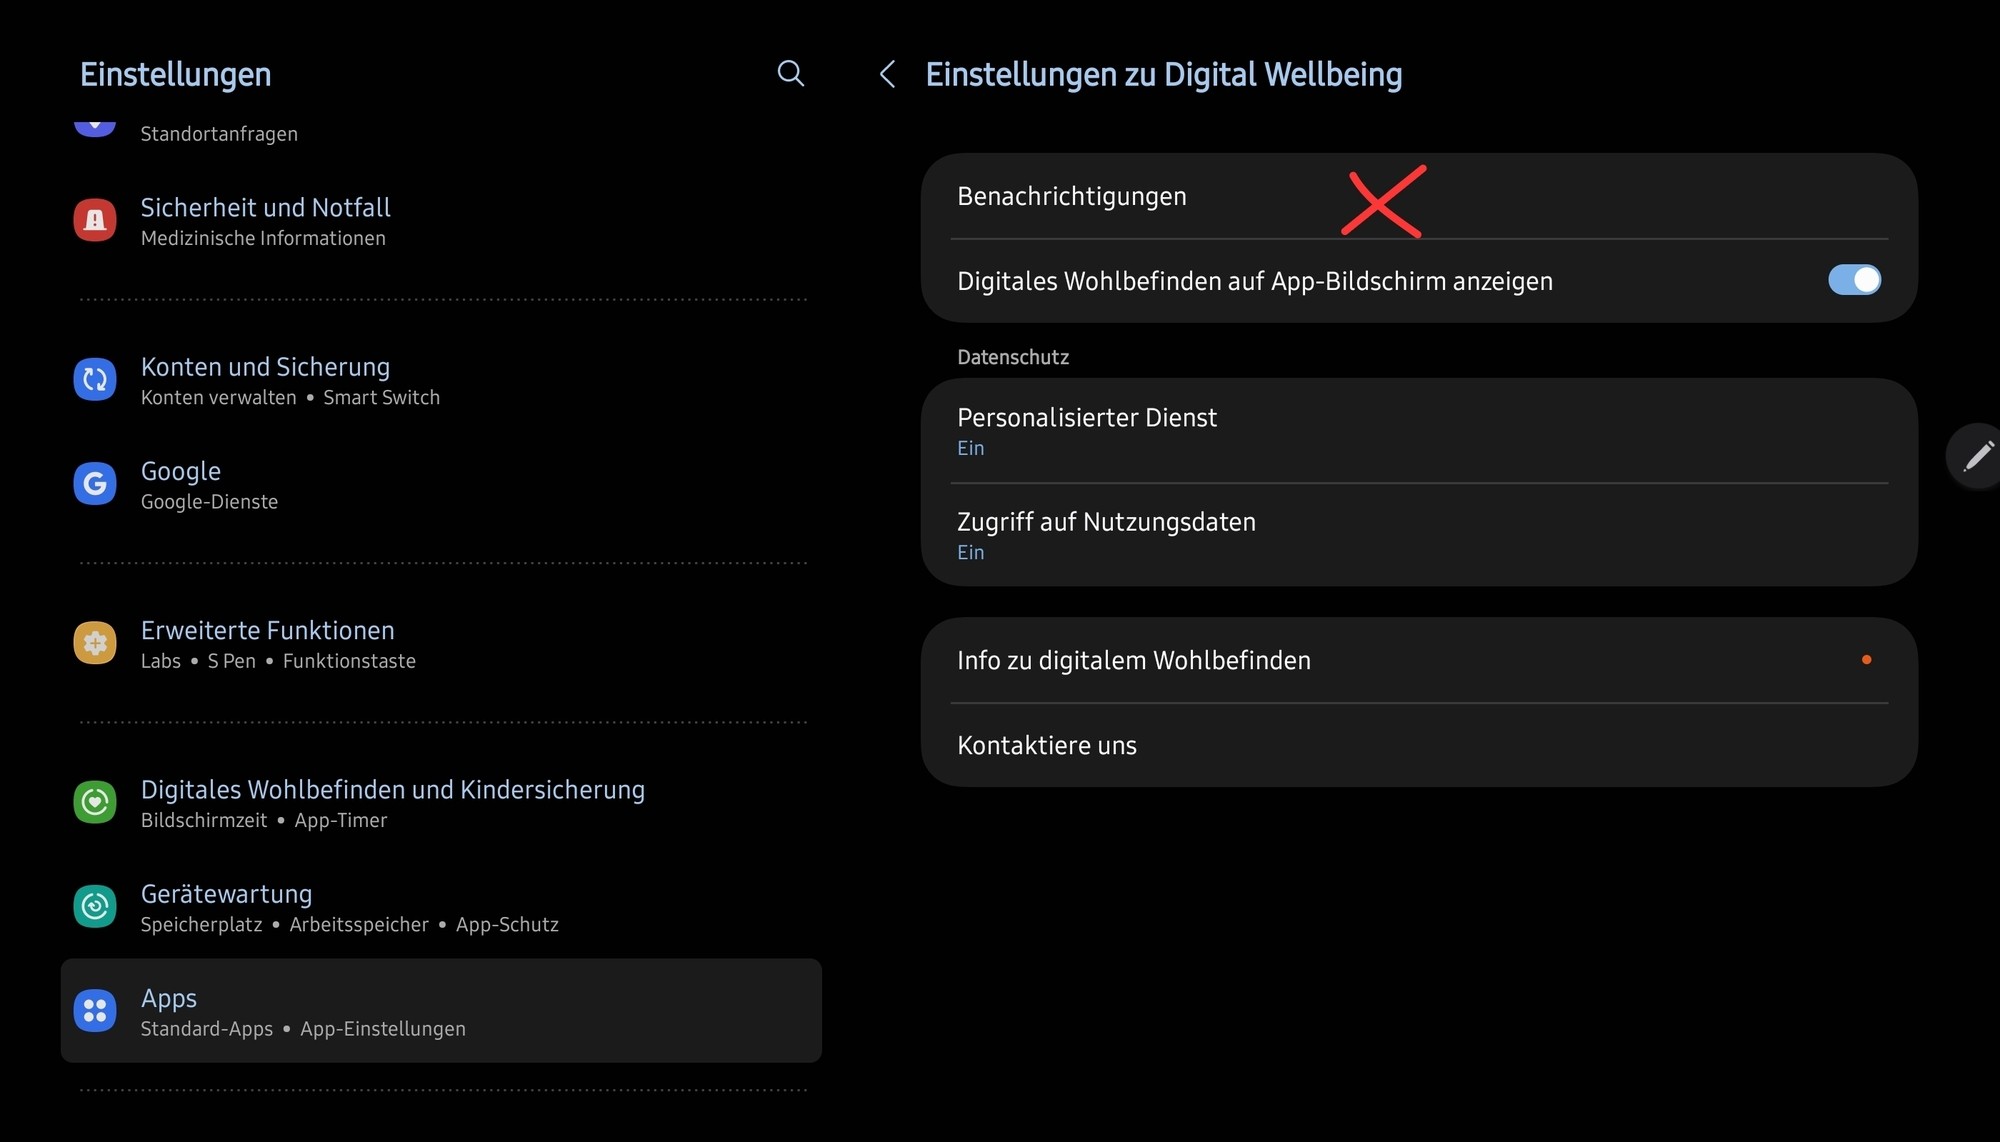Toggle Digitales Wohlbefinden auf App-Bildschirm switch
Viewport: 2000px width, 1142px height.
click(x=1854, y=280)
